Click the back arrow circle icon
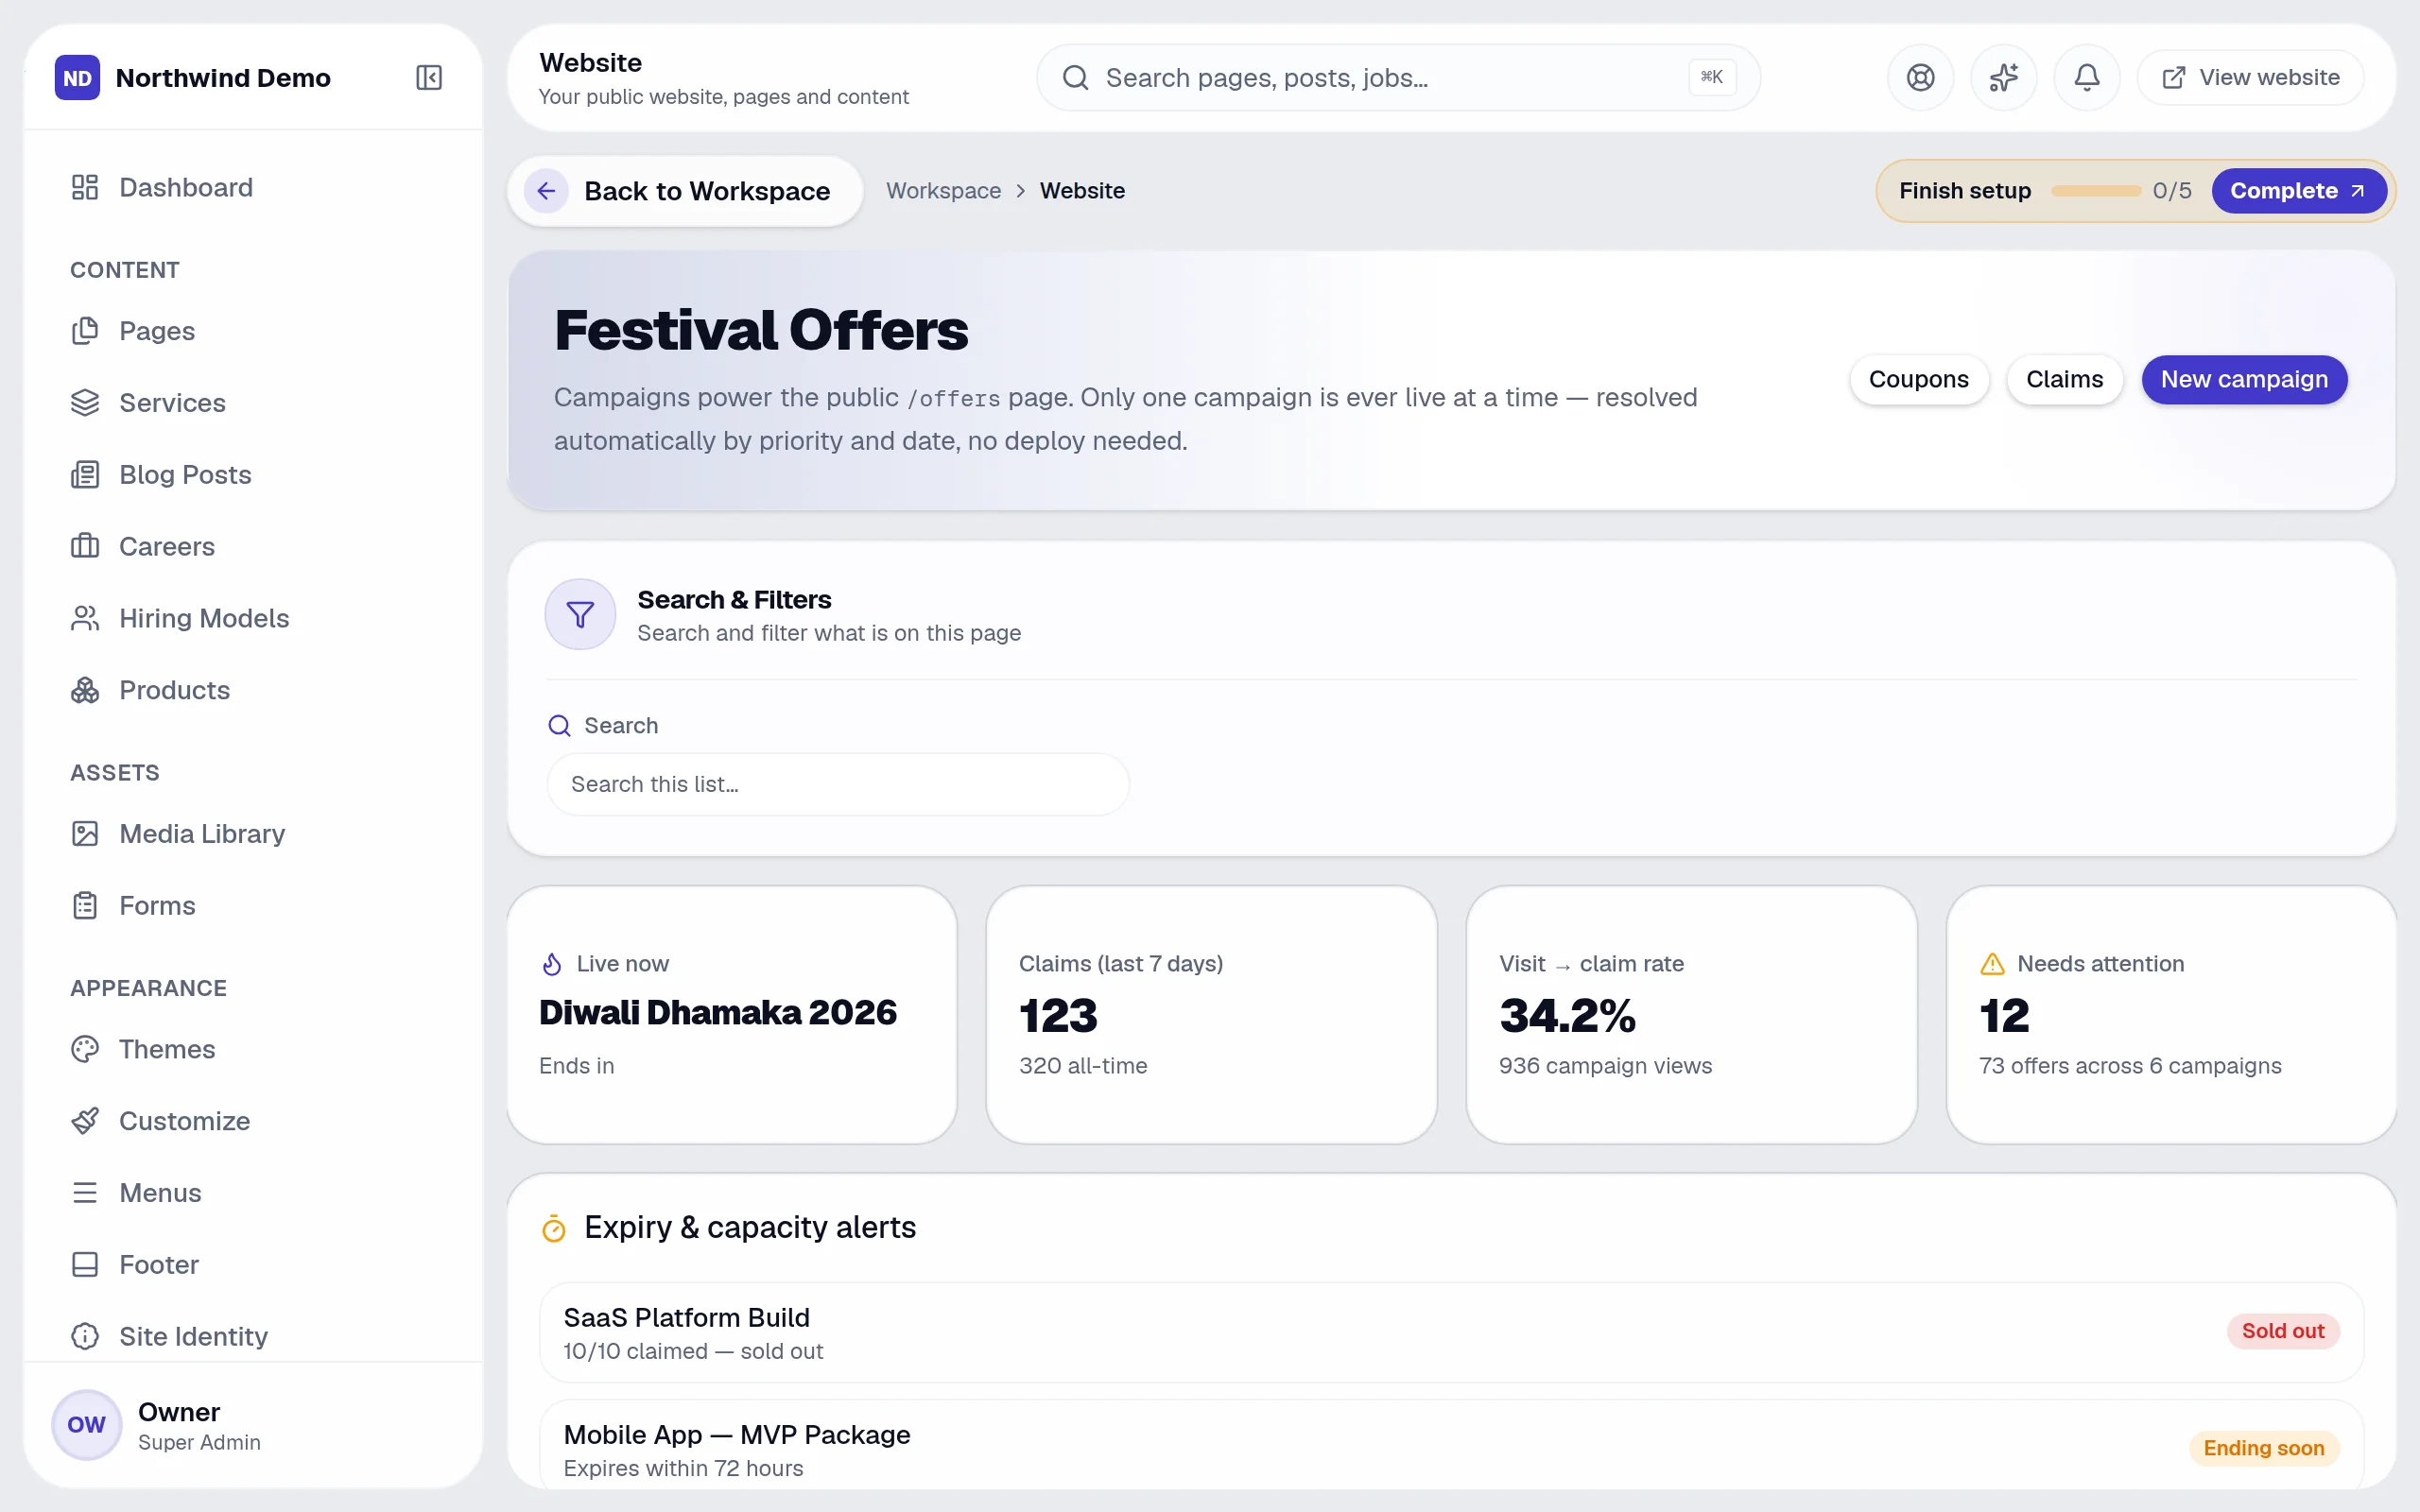 (x=546, y=191)
